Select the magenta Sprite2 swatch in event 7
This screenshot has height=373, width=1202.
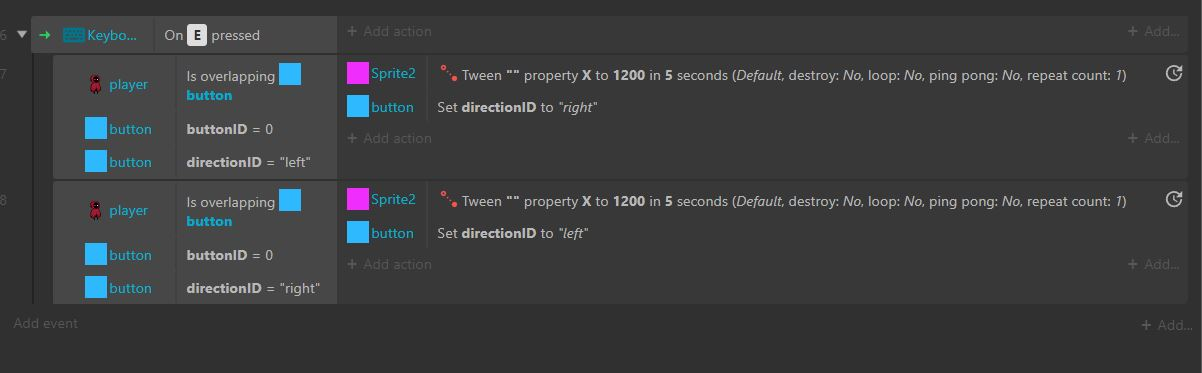tap(358, 73)
